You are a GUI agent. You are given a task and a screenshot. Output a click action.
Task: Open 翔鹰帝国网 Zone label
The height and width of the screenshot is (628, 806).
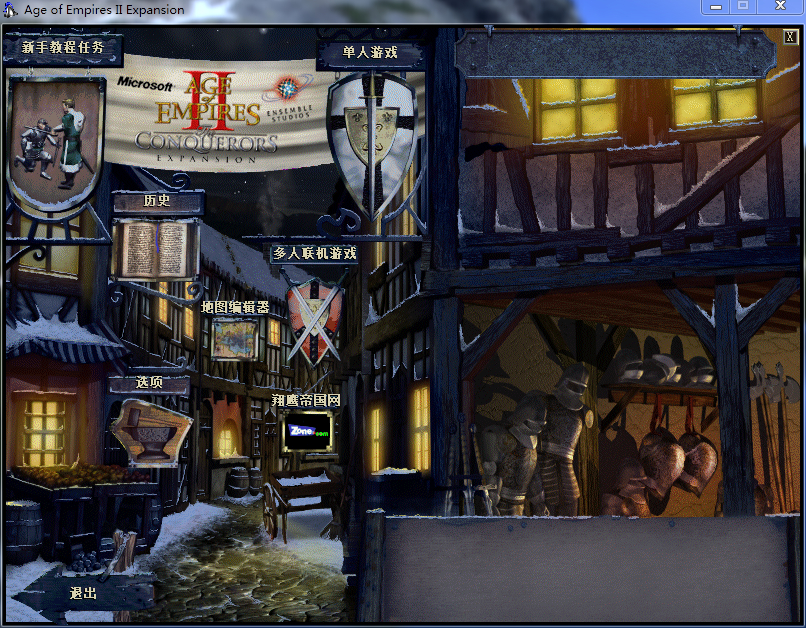(x=306, y=400)
